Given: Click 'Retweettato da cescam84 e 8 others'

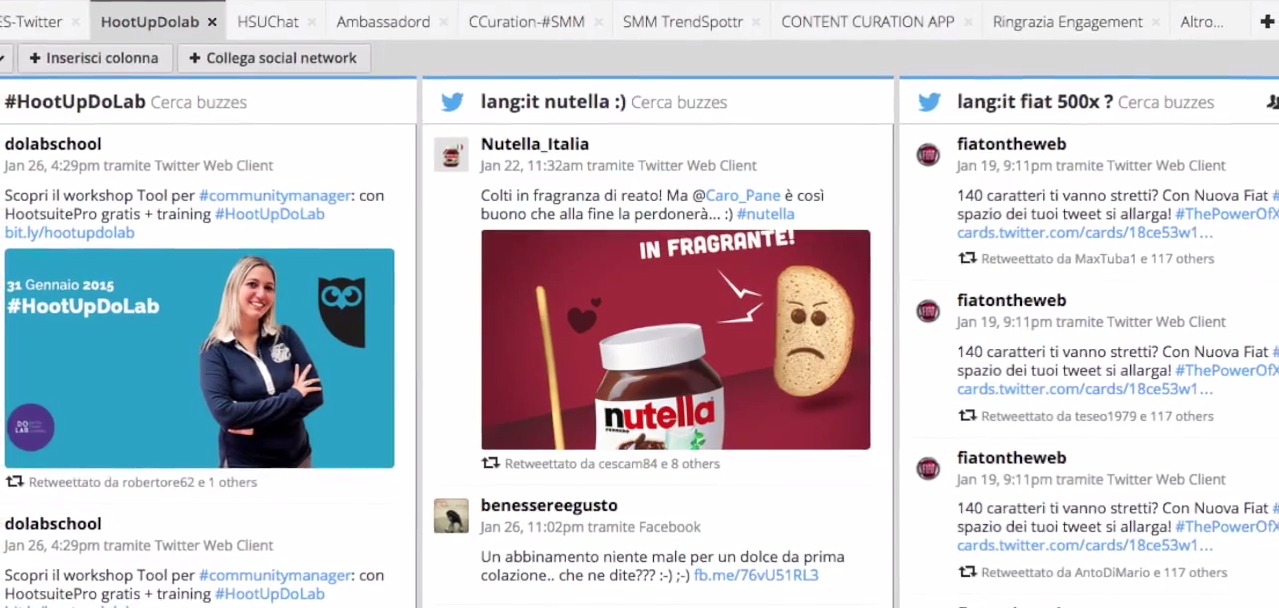Looking at the screenshot, I should coord(612,464).
